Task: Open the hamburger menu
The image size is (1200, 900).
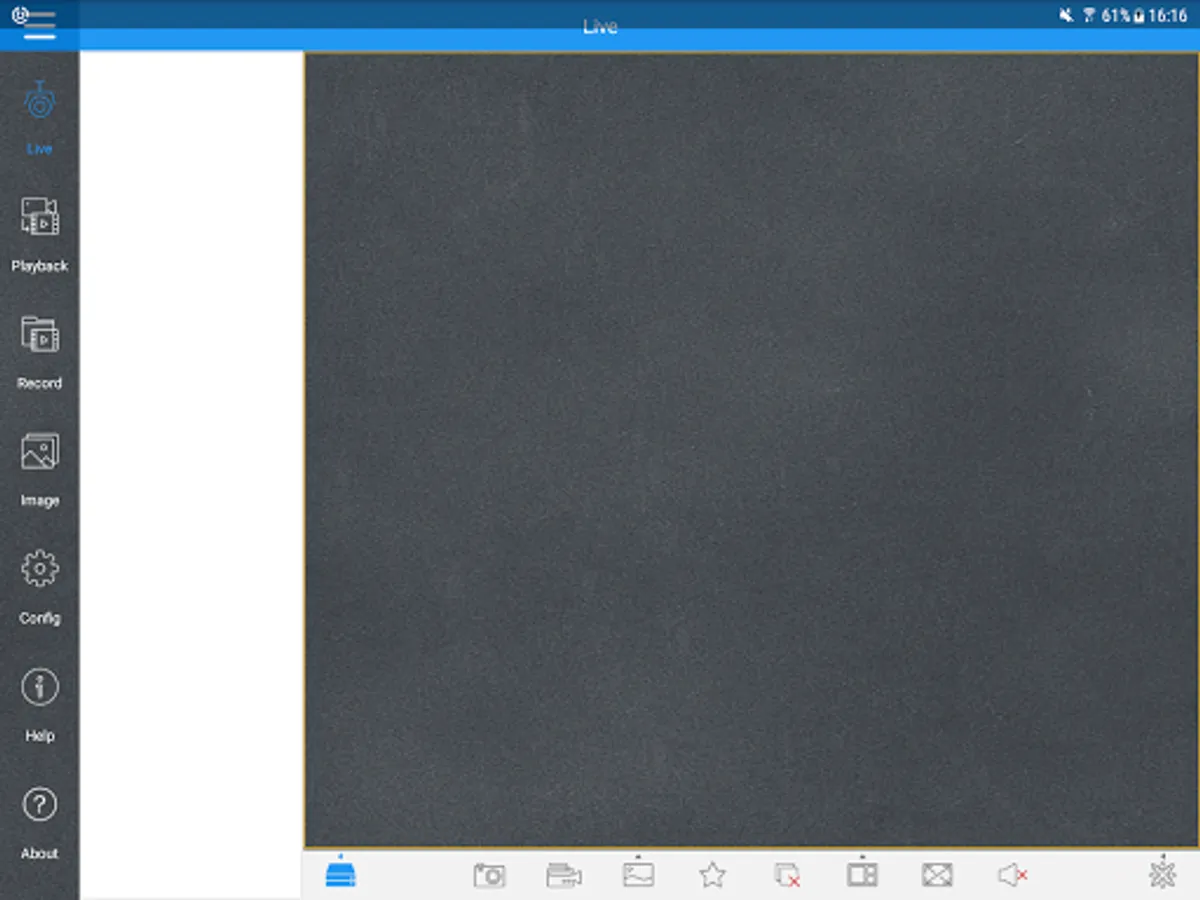Action: click(39, 25)
